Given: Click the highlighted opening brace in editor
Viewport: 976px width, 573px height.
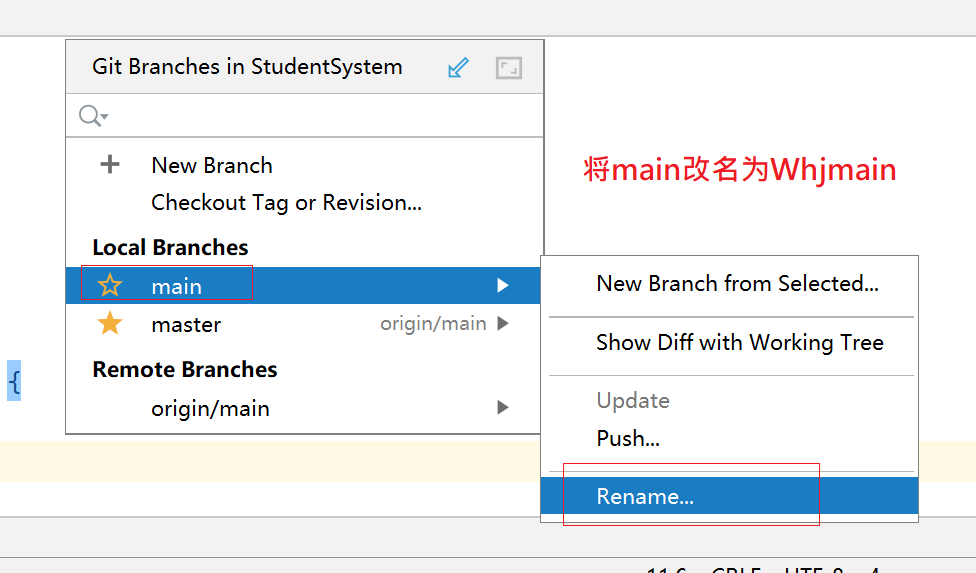Looking at the screenshot, I should point(14,381).
